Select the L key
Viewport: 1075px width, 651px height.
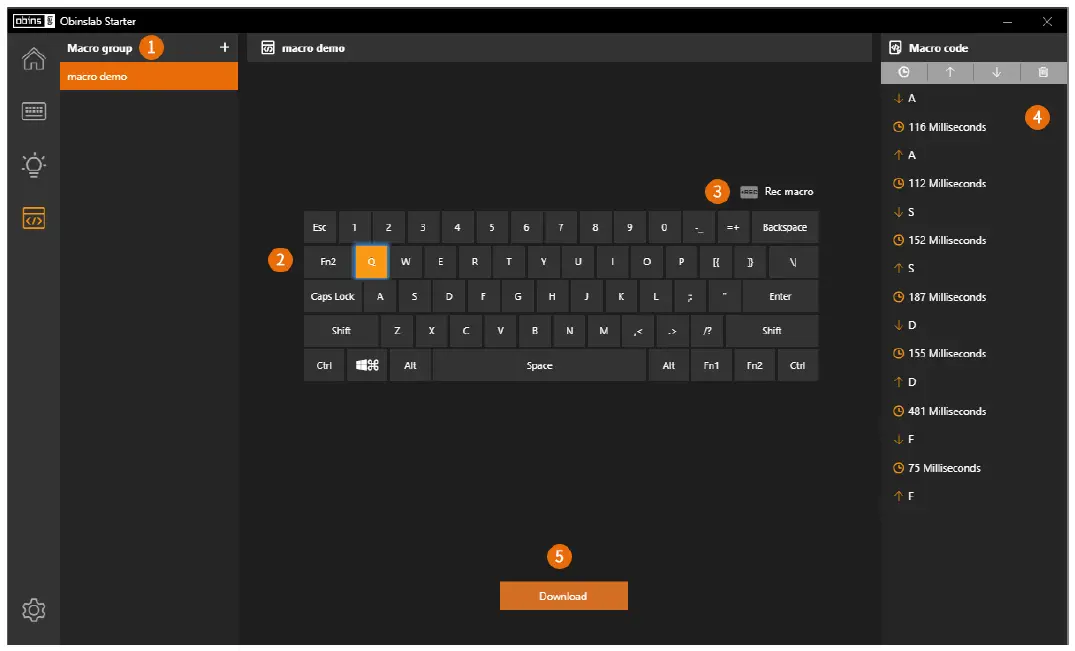[x=655, y=296]
